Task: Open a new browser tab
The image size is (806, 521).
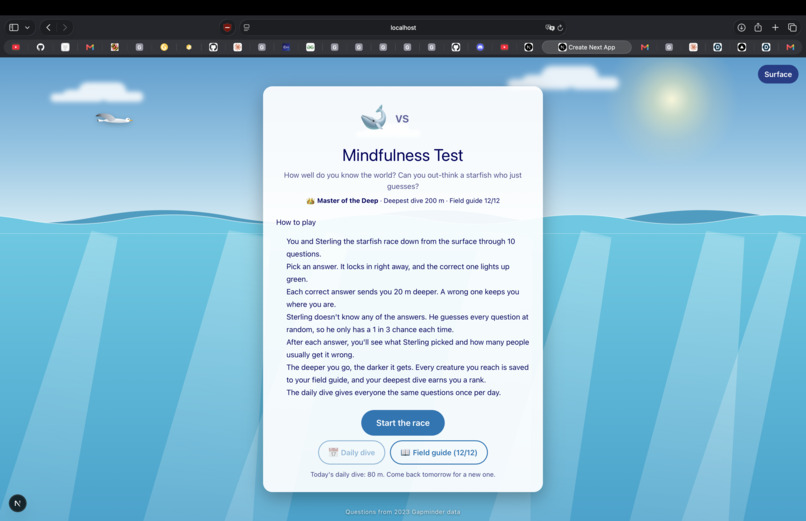Action: coord(775,28)
